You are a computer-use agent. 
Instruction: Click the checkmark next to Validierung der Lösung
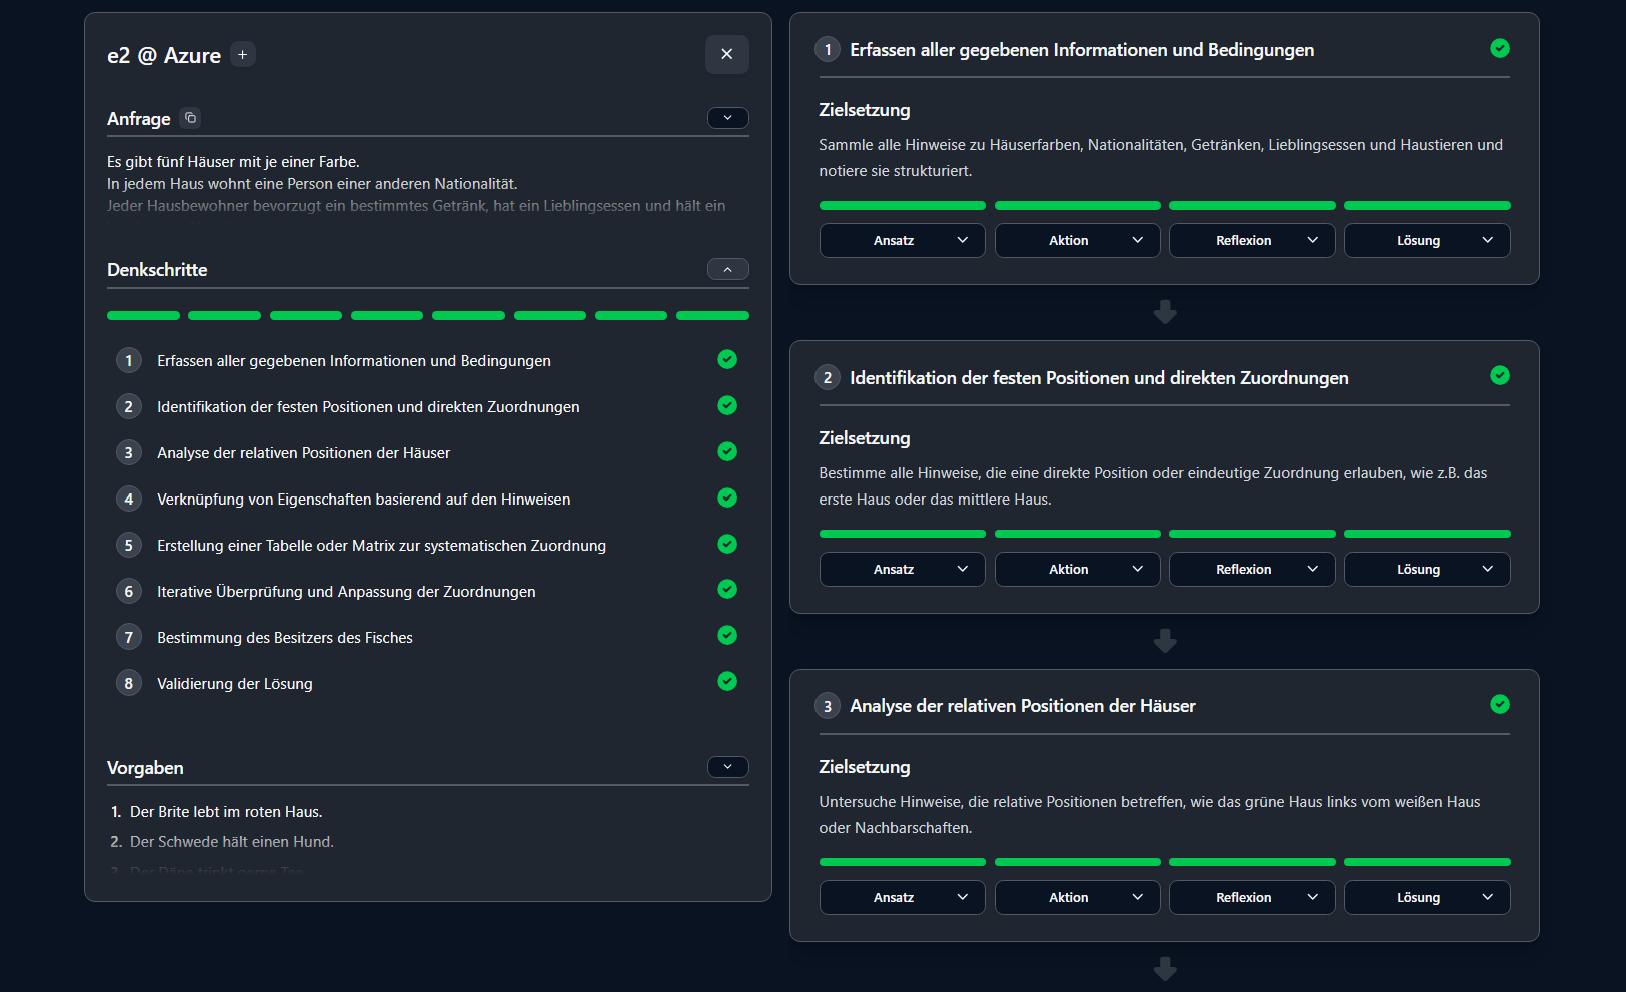tap(727, 681)
